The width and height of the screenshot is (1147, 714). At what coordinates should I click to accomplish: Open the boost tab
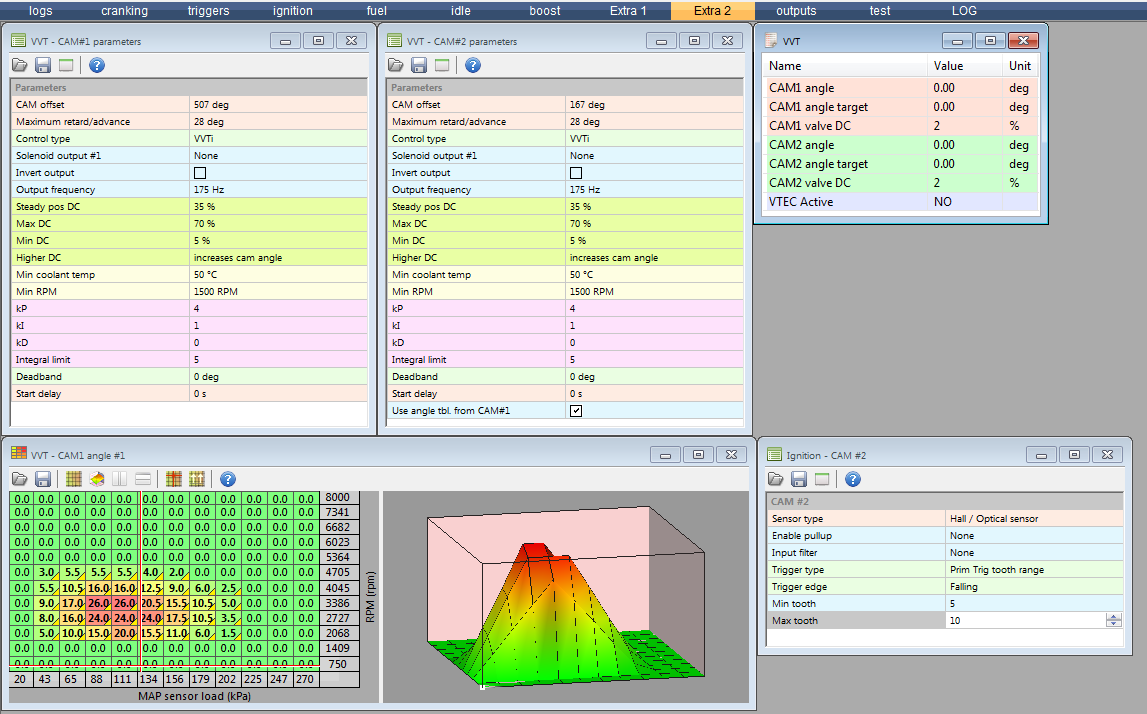(x=545, y=11)
